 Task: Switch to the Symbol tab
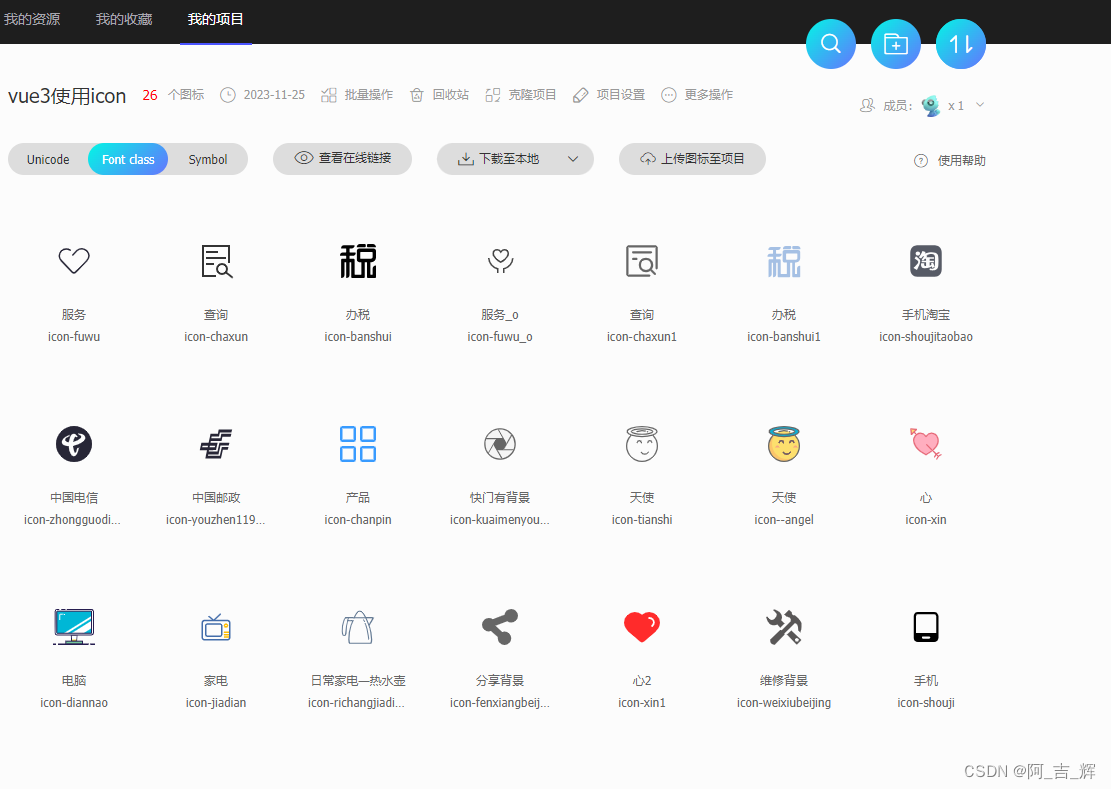click(207, 159)
